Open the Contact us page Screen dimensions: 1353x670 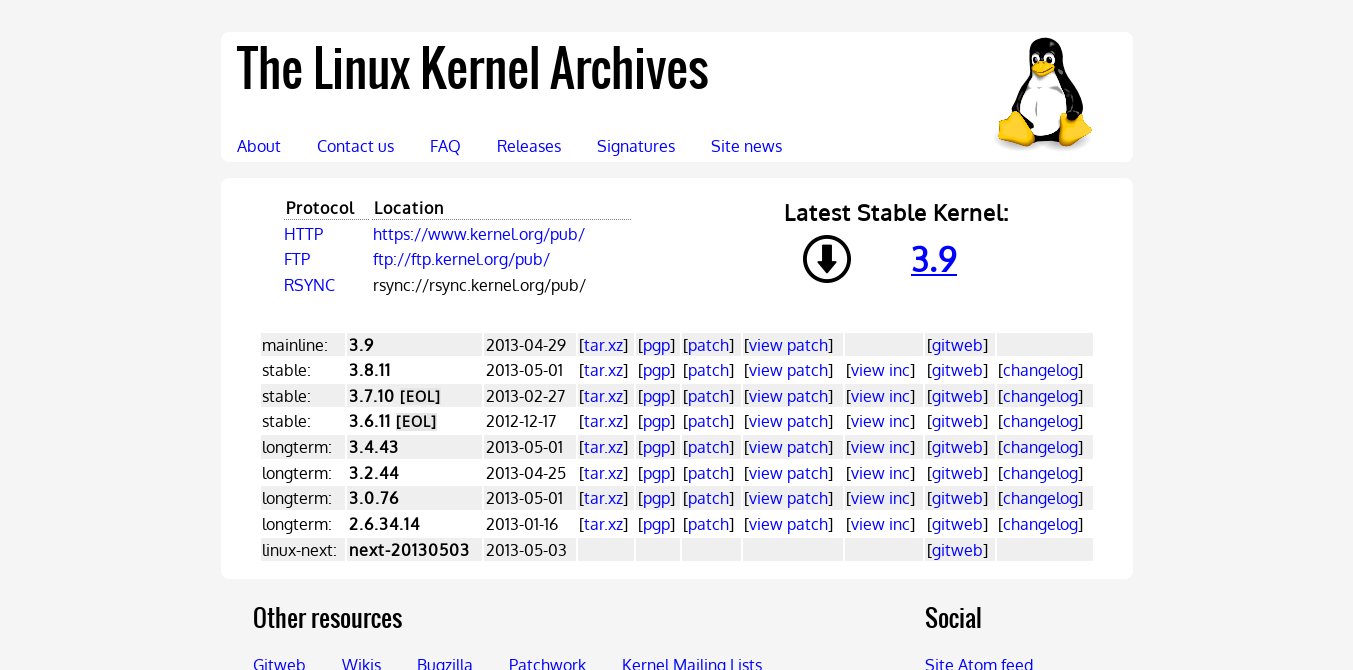(355, 146)
